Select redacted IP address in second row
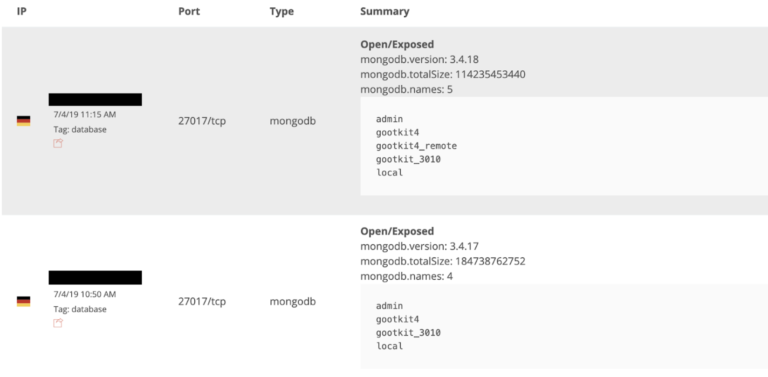 point(95,278)
